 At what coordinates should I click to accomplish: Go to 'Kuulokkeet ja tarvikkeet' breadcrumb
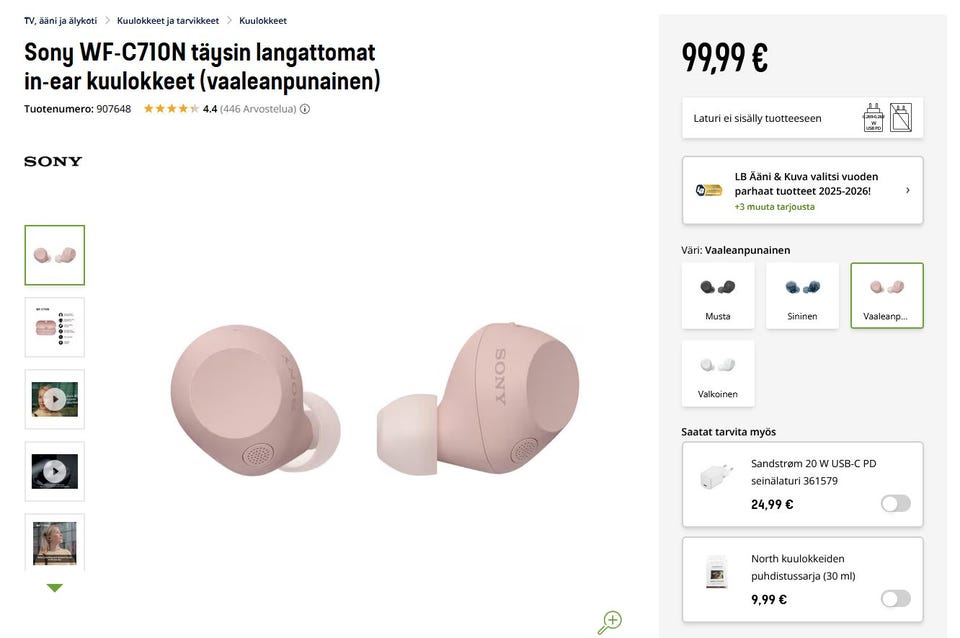(167, 20)
